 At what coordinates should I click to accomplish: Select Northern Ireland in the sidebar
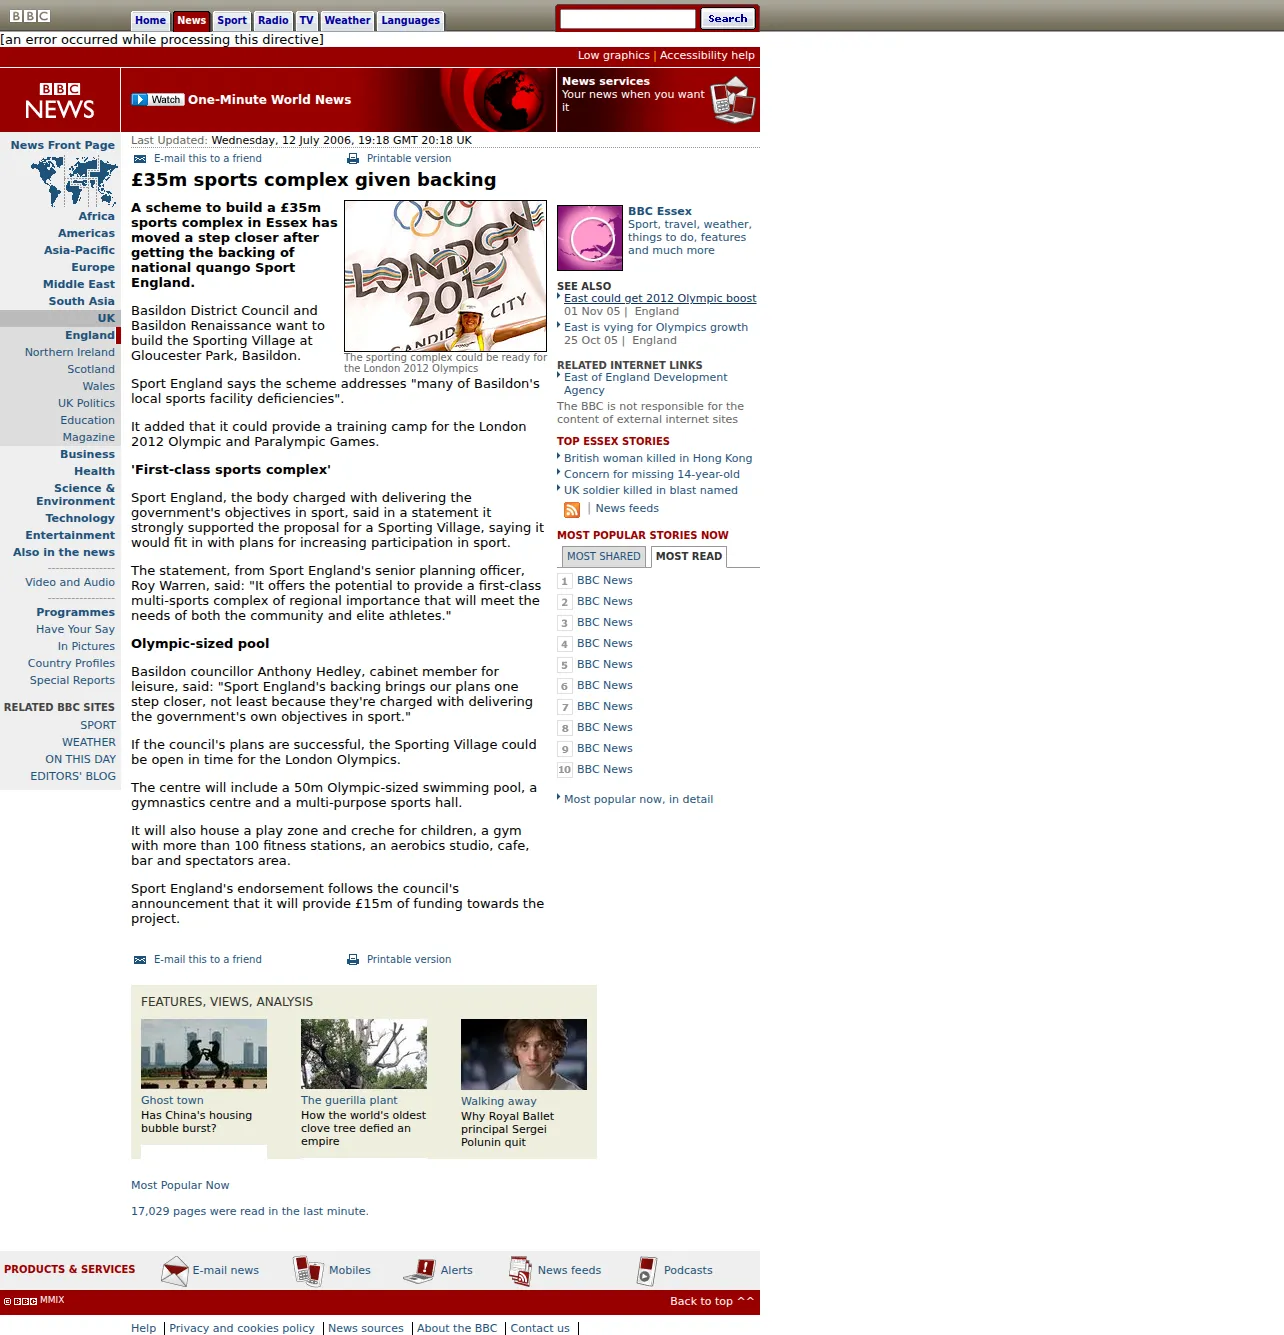(70, 352)
